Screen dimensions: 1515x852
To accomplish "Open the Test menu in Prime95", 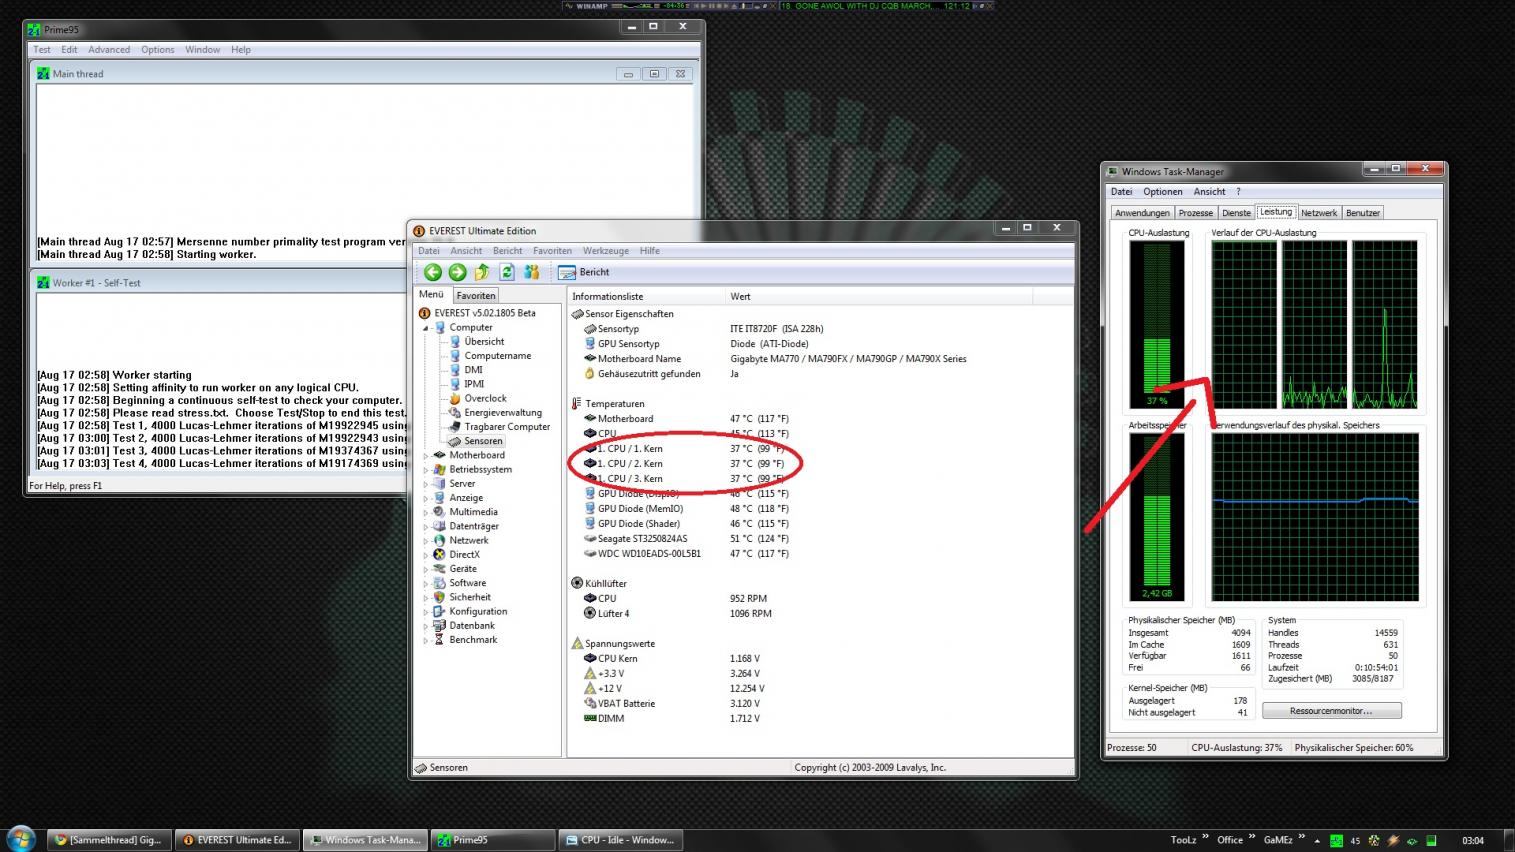I will 42,49.
